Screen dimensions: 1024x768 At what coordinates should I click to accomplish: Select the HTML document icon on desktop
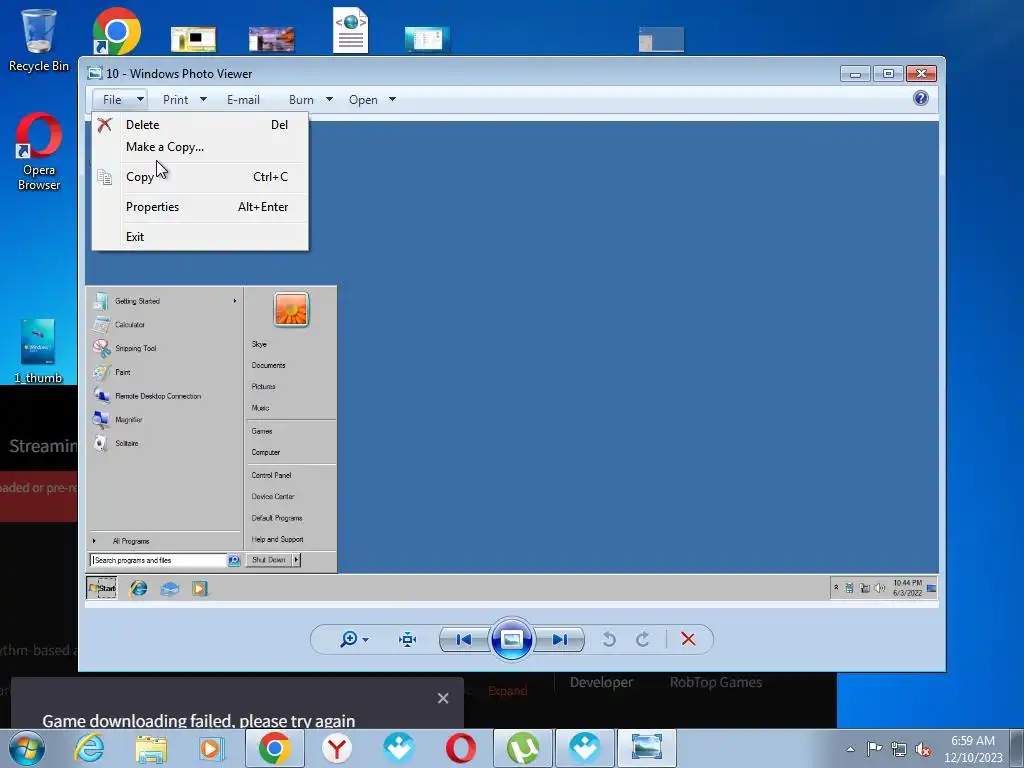point(351,30)
